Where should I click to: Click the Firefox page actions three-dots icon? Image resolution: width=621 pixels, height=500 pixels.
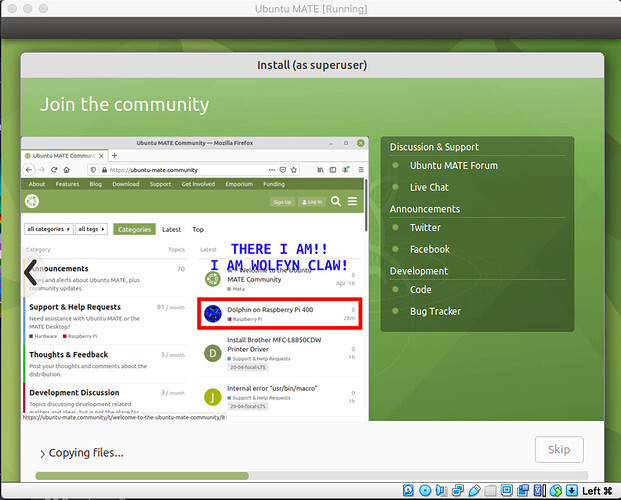(272, 170)
